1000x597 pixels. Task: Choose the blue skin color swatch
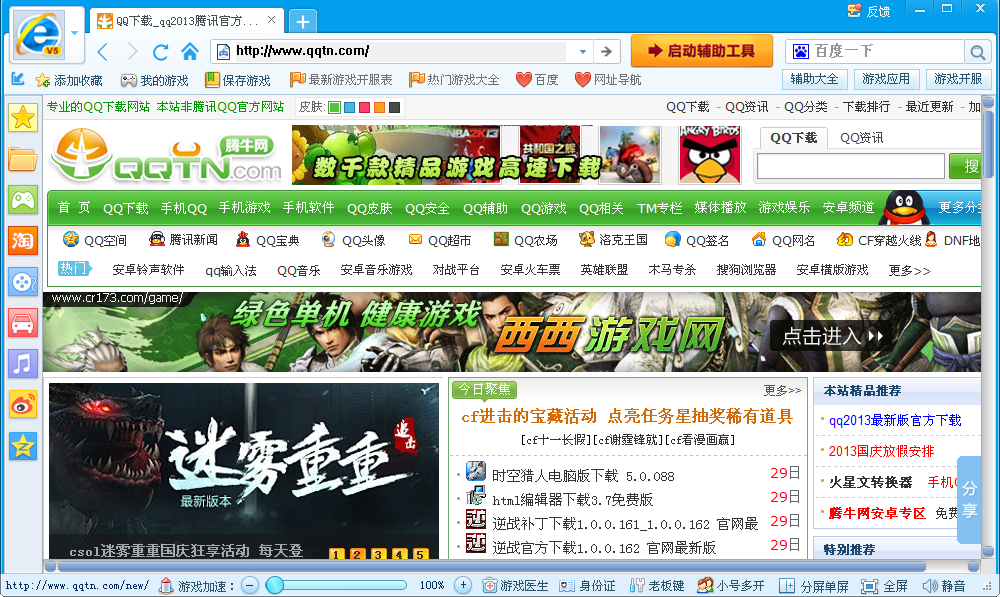pyautogui.click(x=349, y=107)
